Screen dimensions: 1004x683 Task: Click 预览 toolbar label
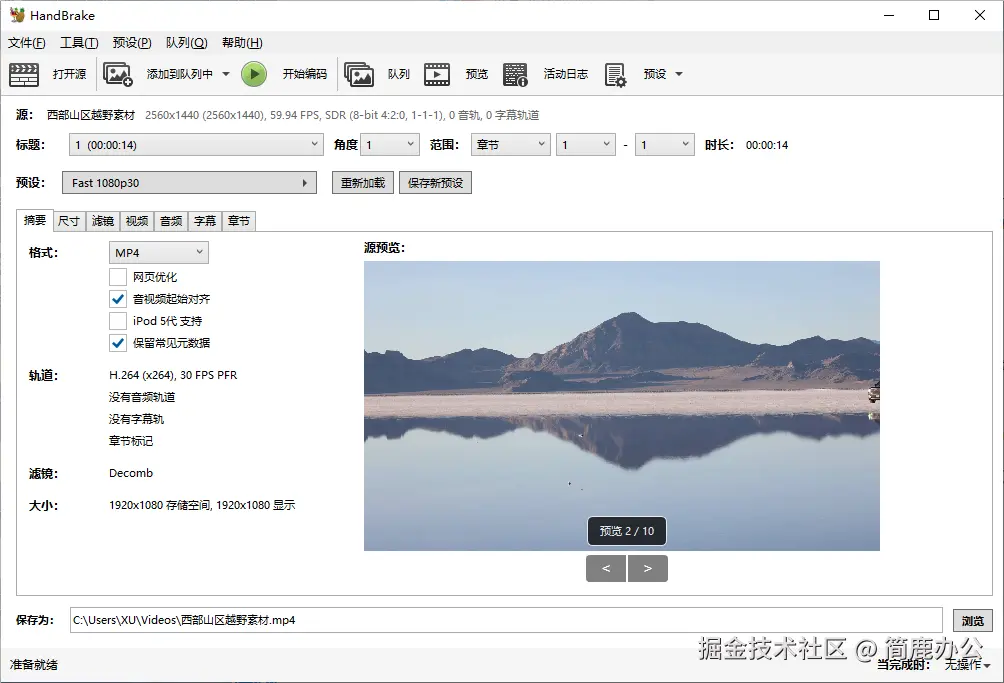(476, 74)
